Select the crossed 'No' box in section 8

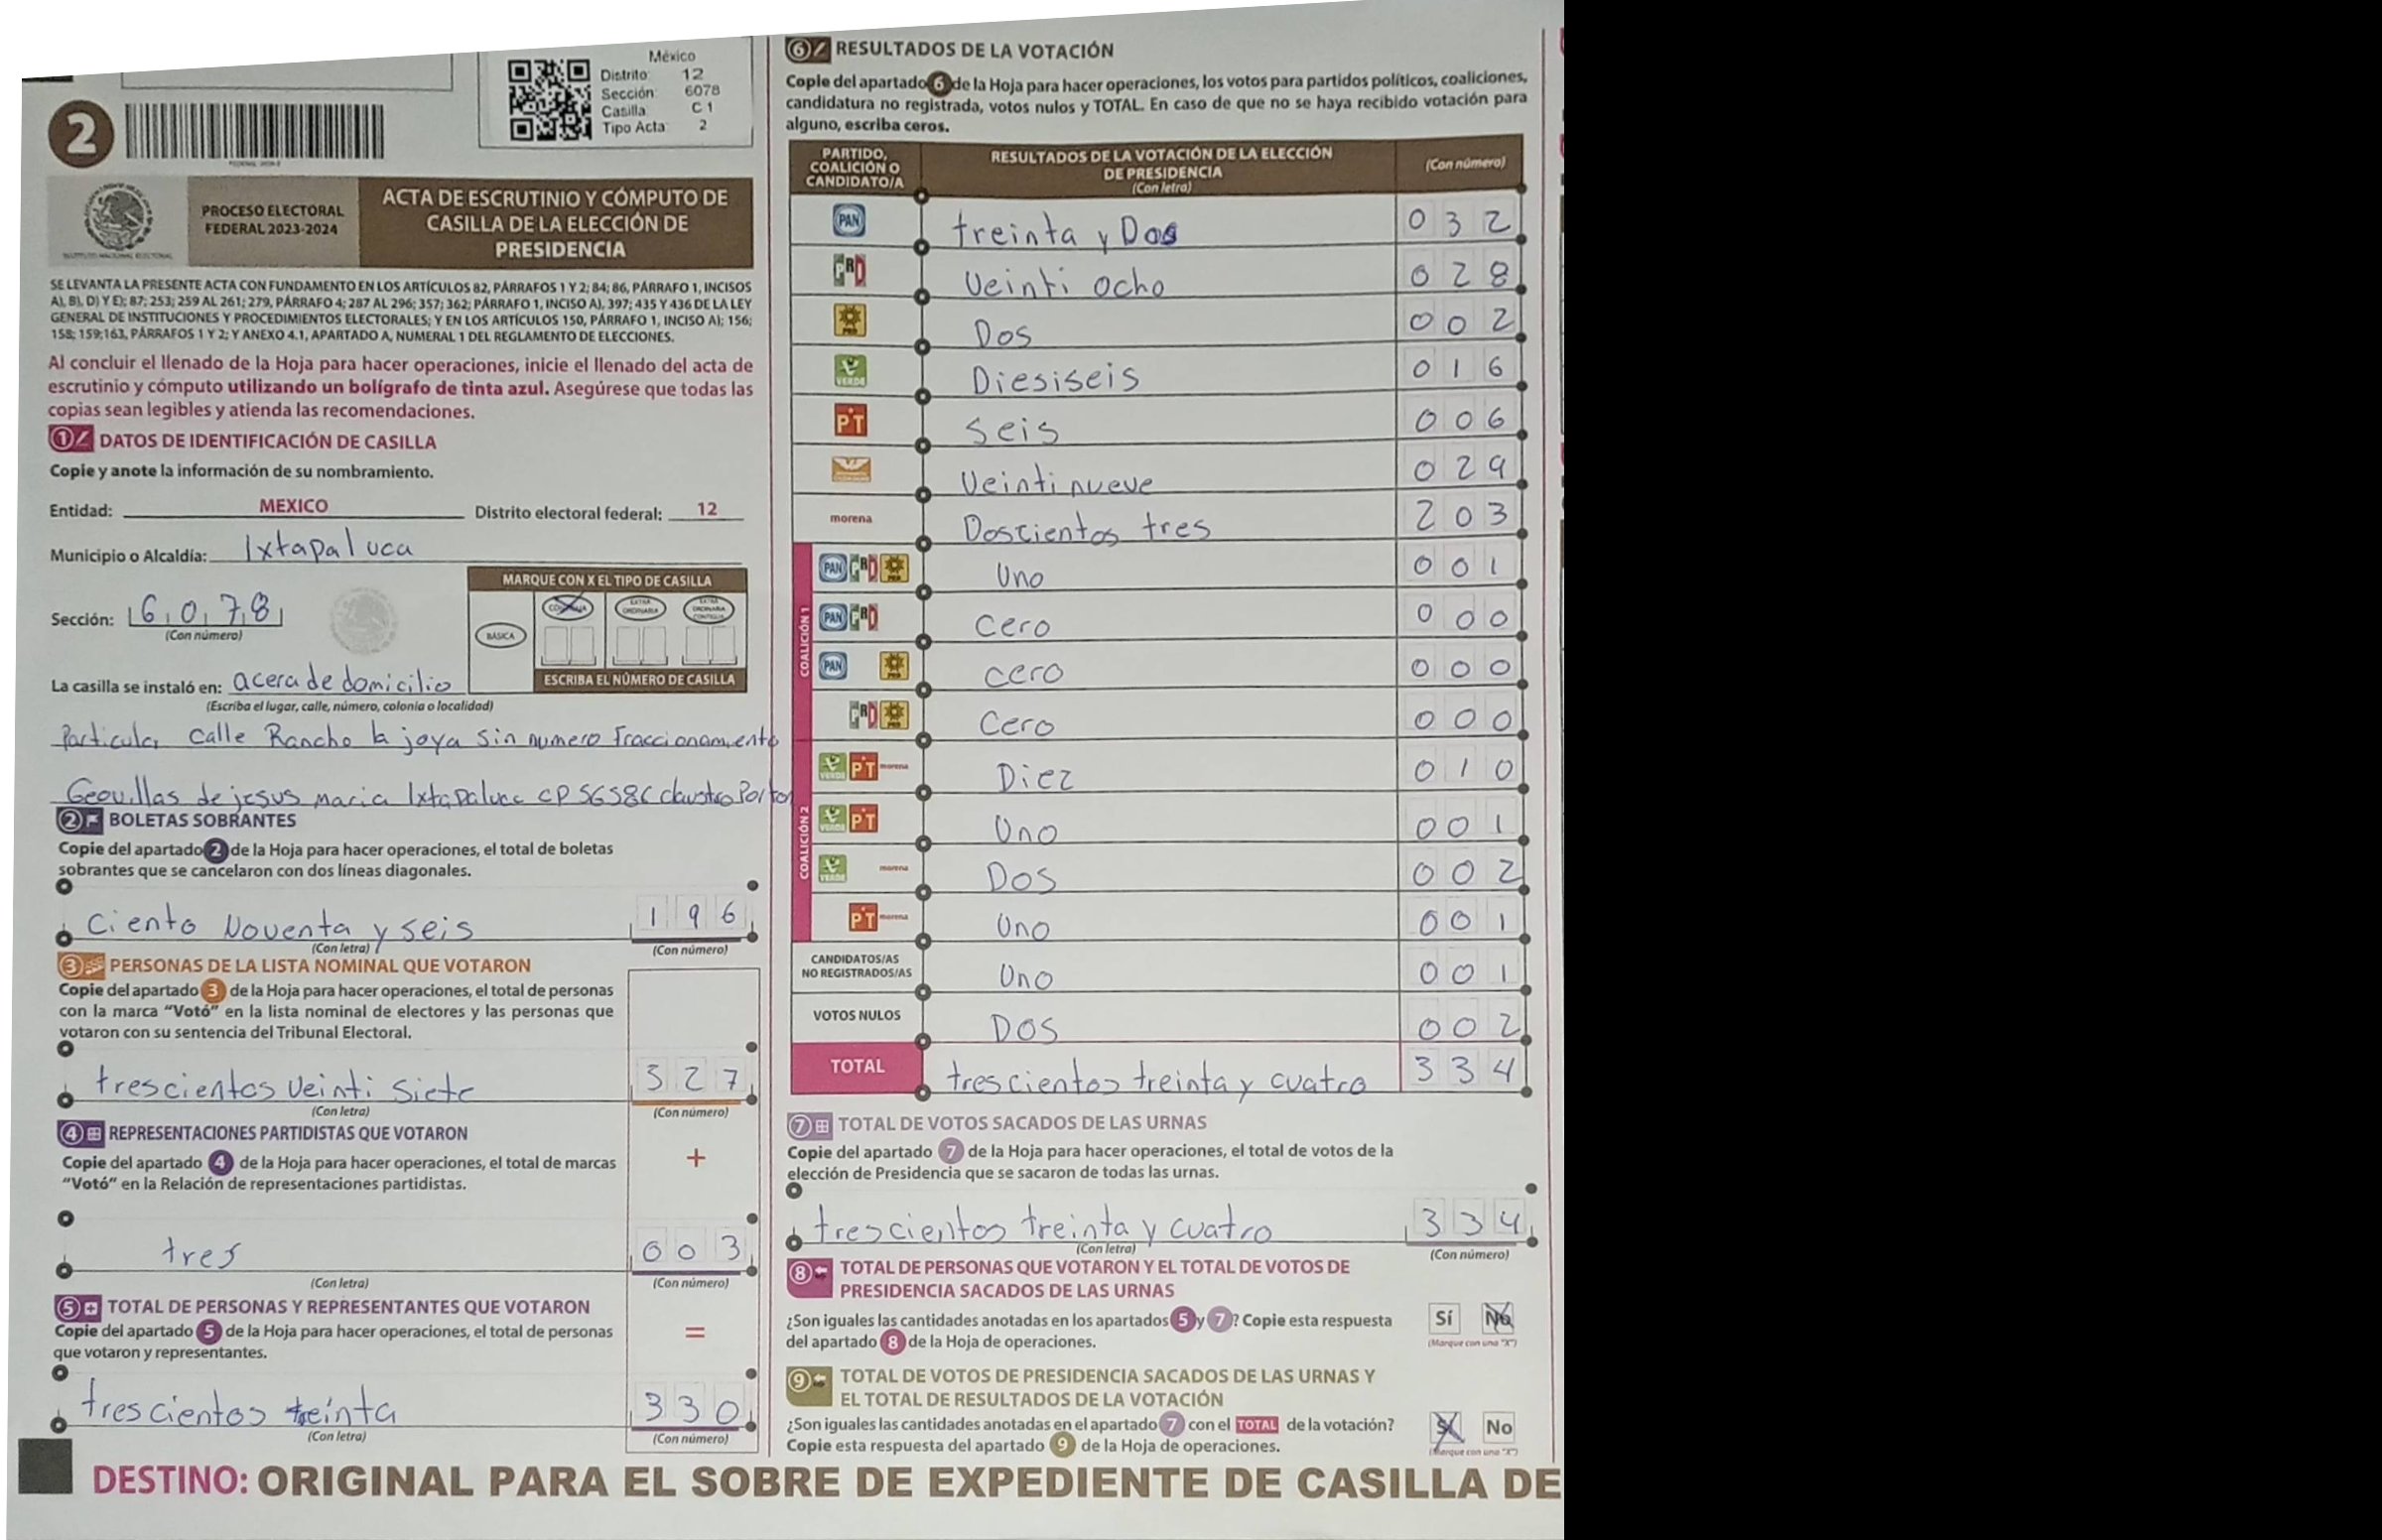point(1497,1318)
